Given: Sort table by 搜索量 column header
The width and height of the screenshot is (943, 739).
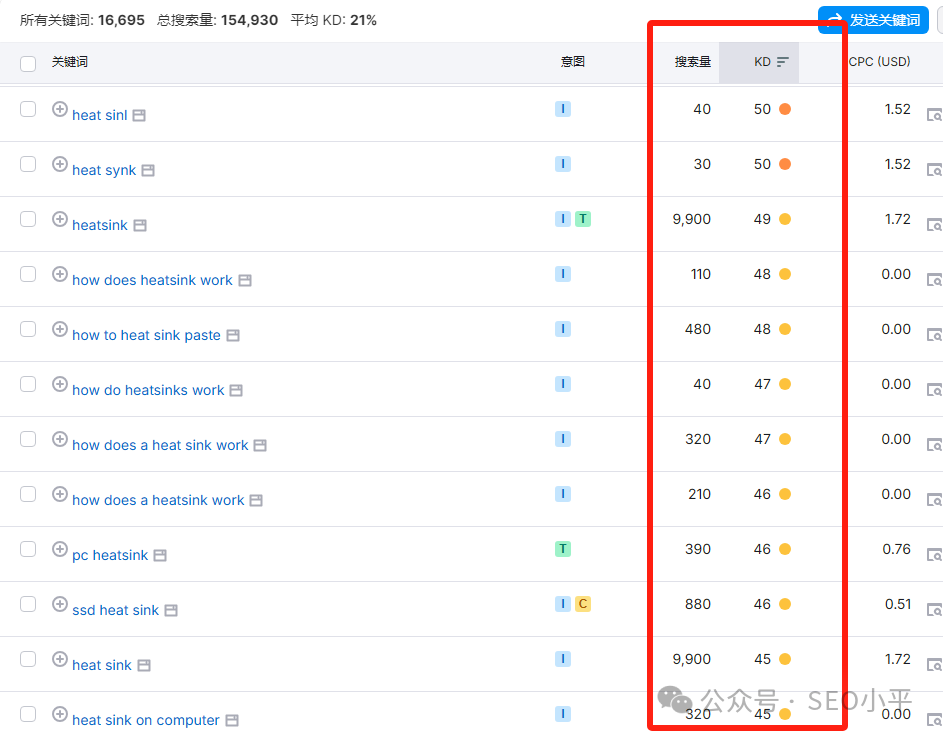Looking at the screenshot, I should (692, 62).
